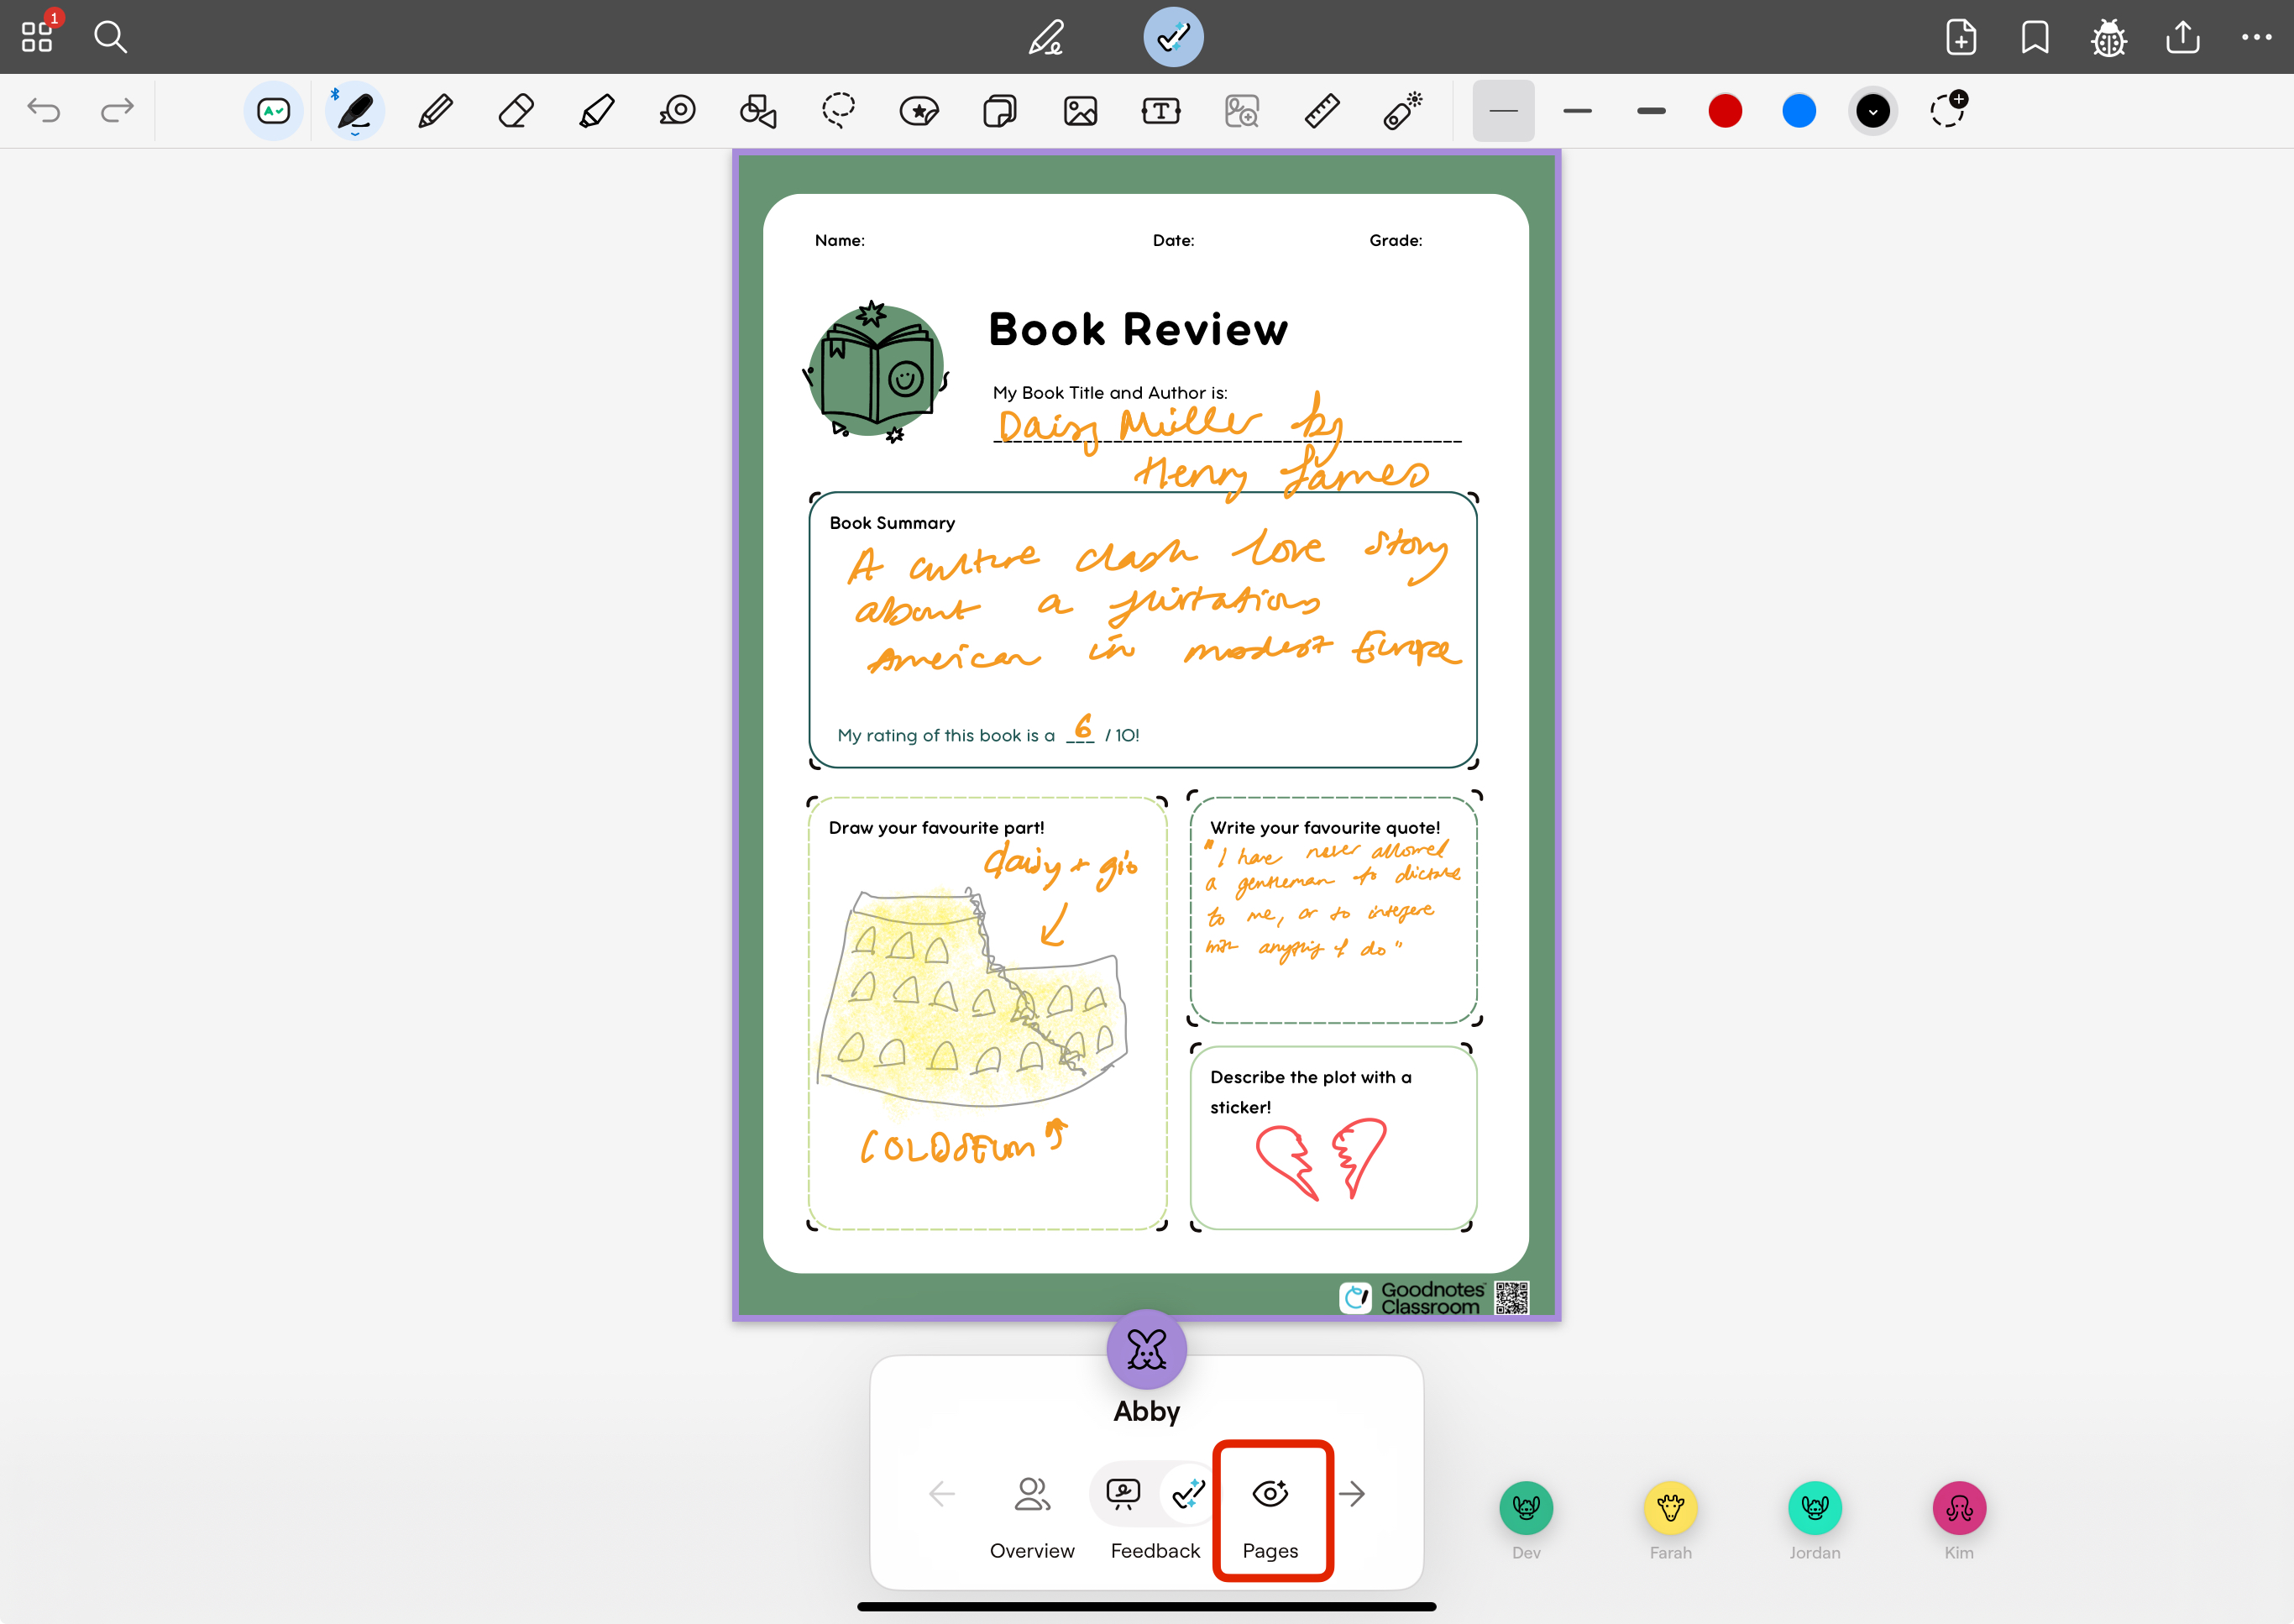Viewport: 2294px width, 1624px height.
Task: Select the thickest stroke width
Action: [x=1651, y=111]
